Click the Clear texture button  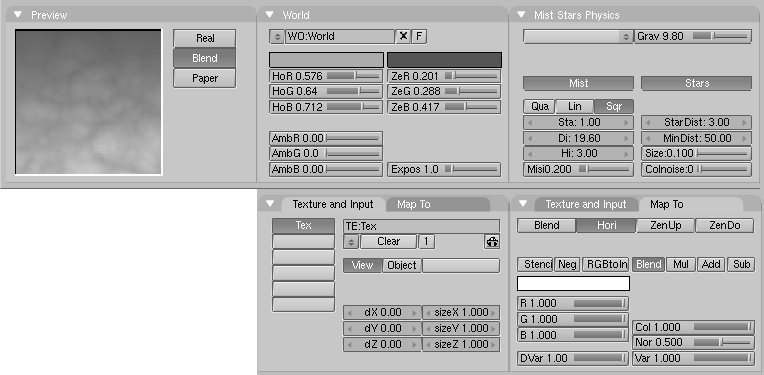(388, 242)
